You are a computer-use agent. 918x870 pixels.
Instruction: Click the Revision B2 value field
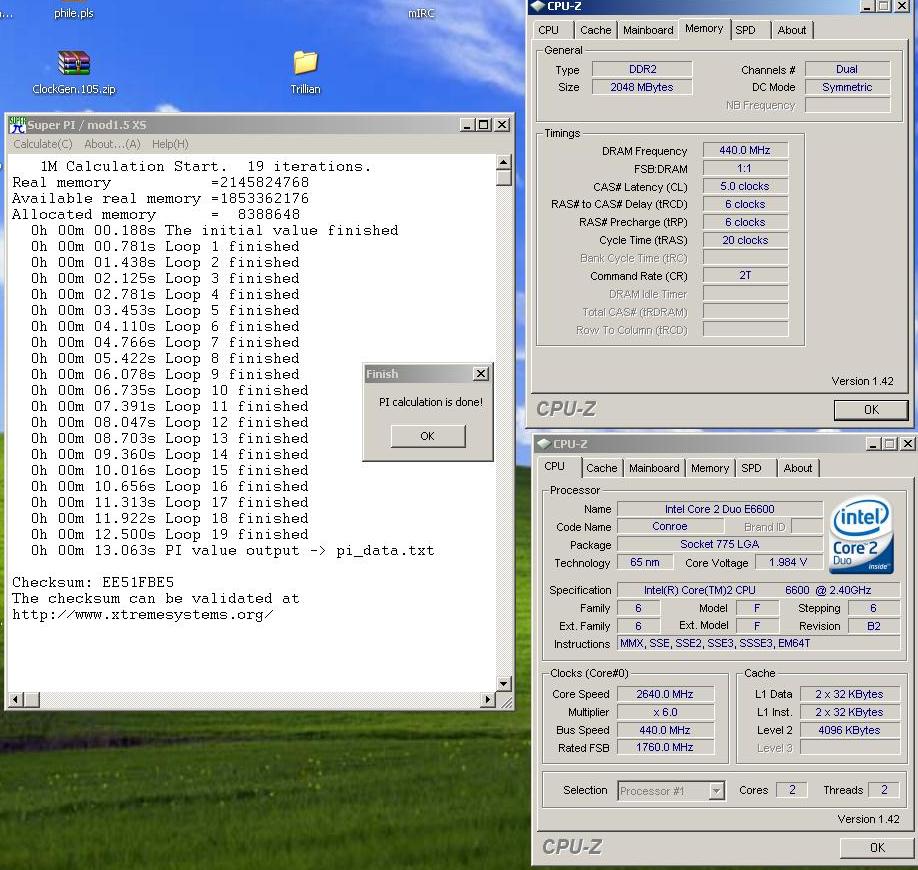point(874,626)
